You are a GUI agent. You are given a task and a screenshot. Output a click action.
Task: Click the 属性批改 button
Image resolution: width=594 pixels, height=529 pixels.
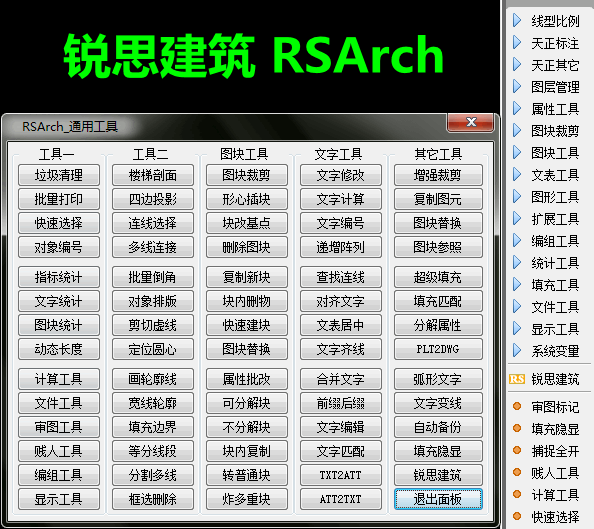247,379
